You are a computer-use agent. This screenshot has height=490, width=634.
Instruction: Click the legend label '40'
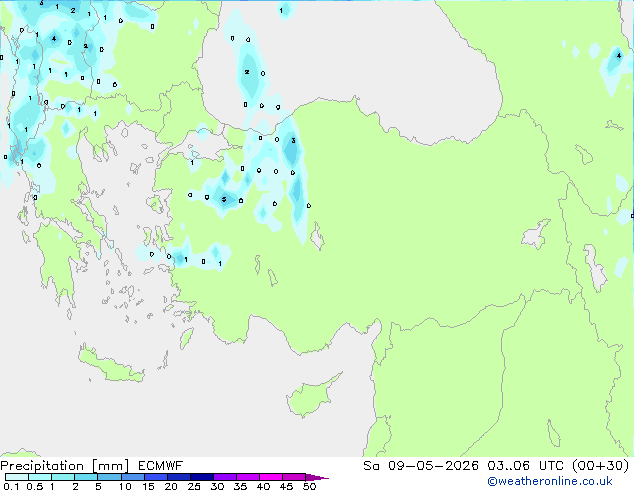263,486
